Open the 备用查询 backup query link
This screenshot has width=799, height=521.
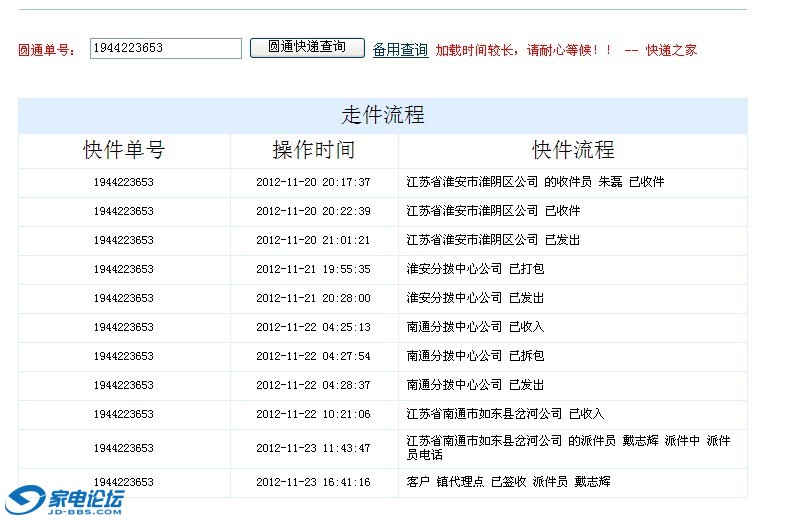coord(400,50)
